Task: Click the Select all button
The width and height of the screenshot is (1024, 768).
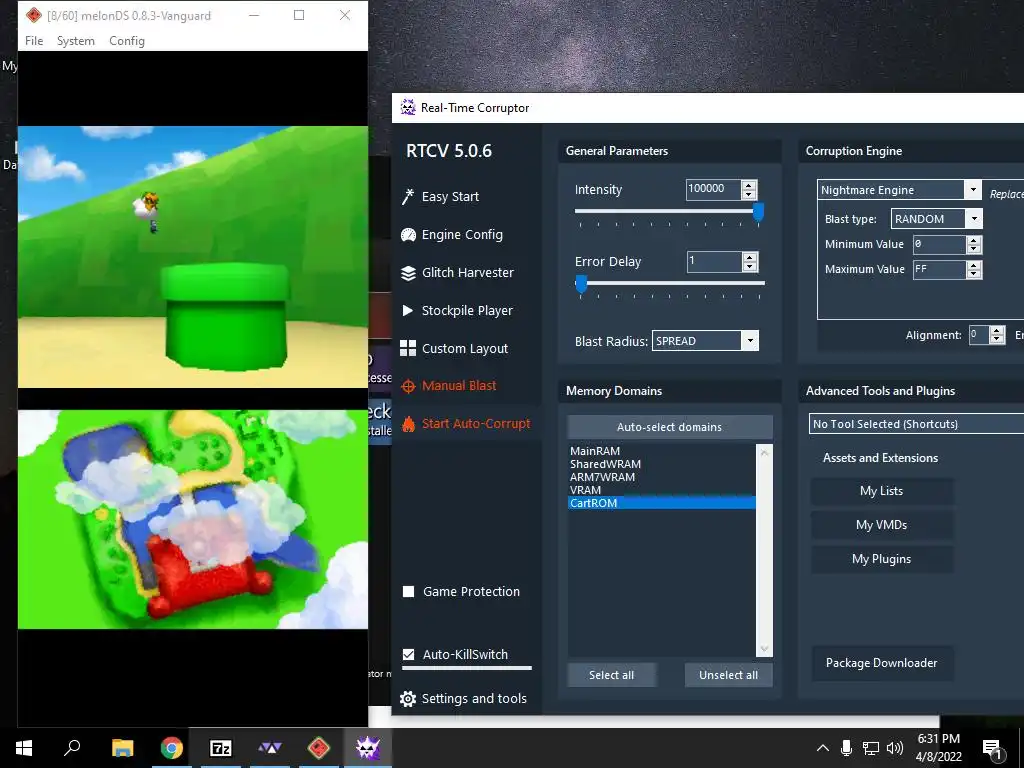Action: [611, 675]
